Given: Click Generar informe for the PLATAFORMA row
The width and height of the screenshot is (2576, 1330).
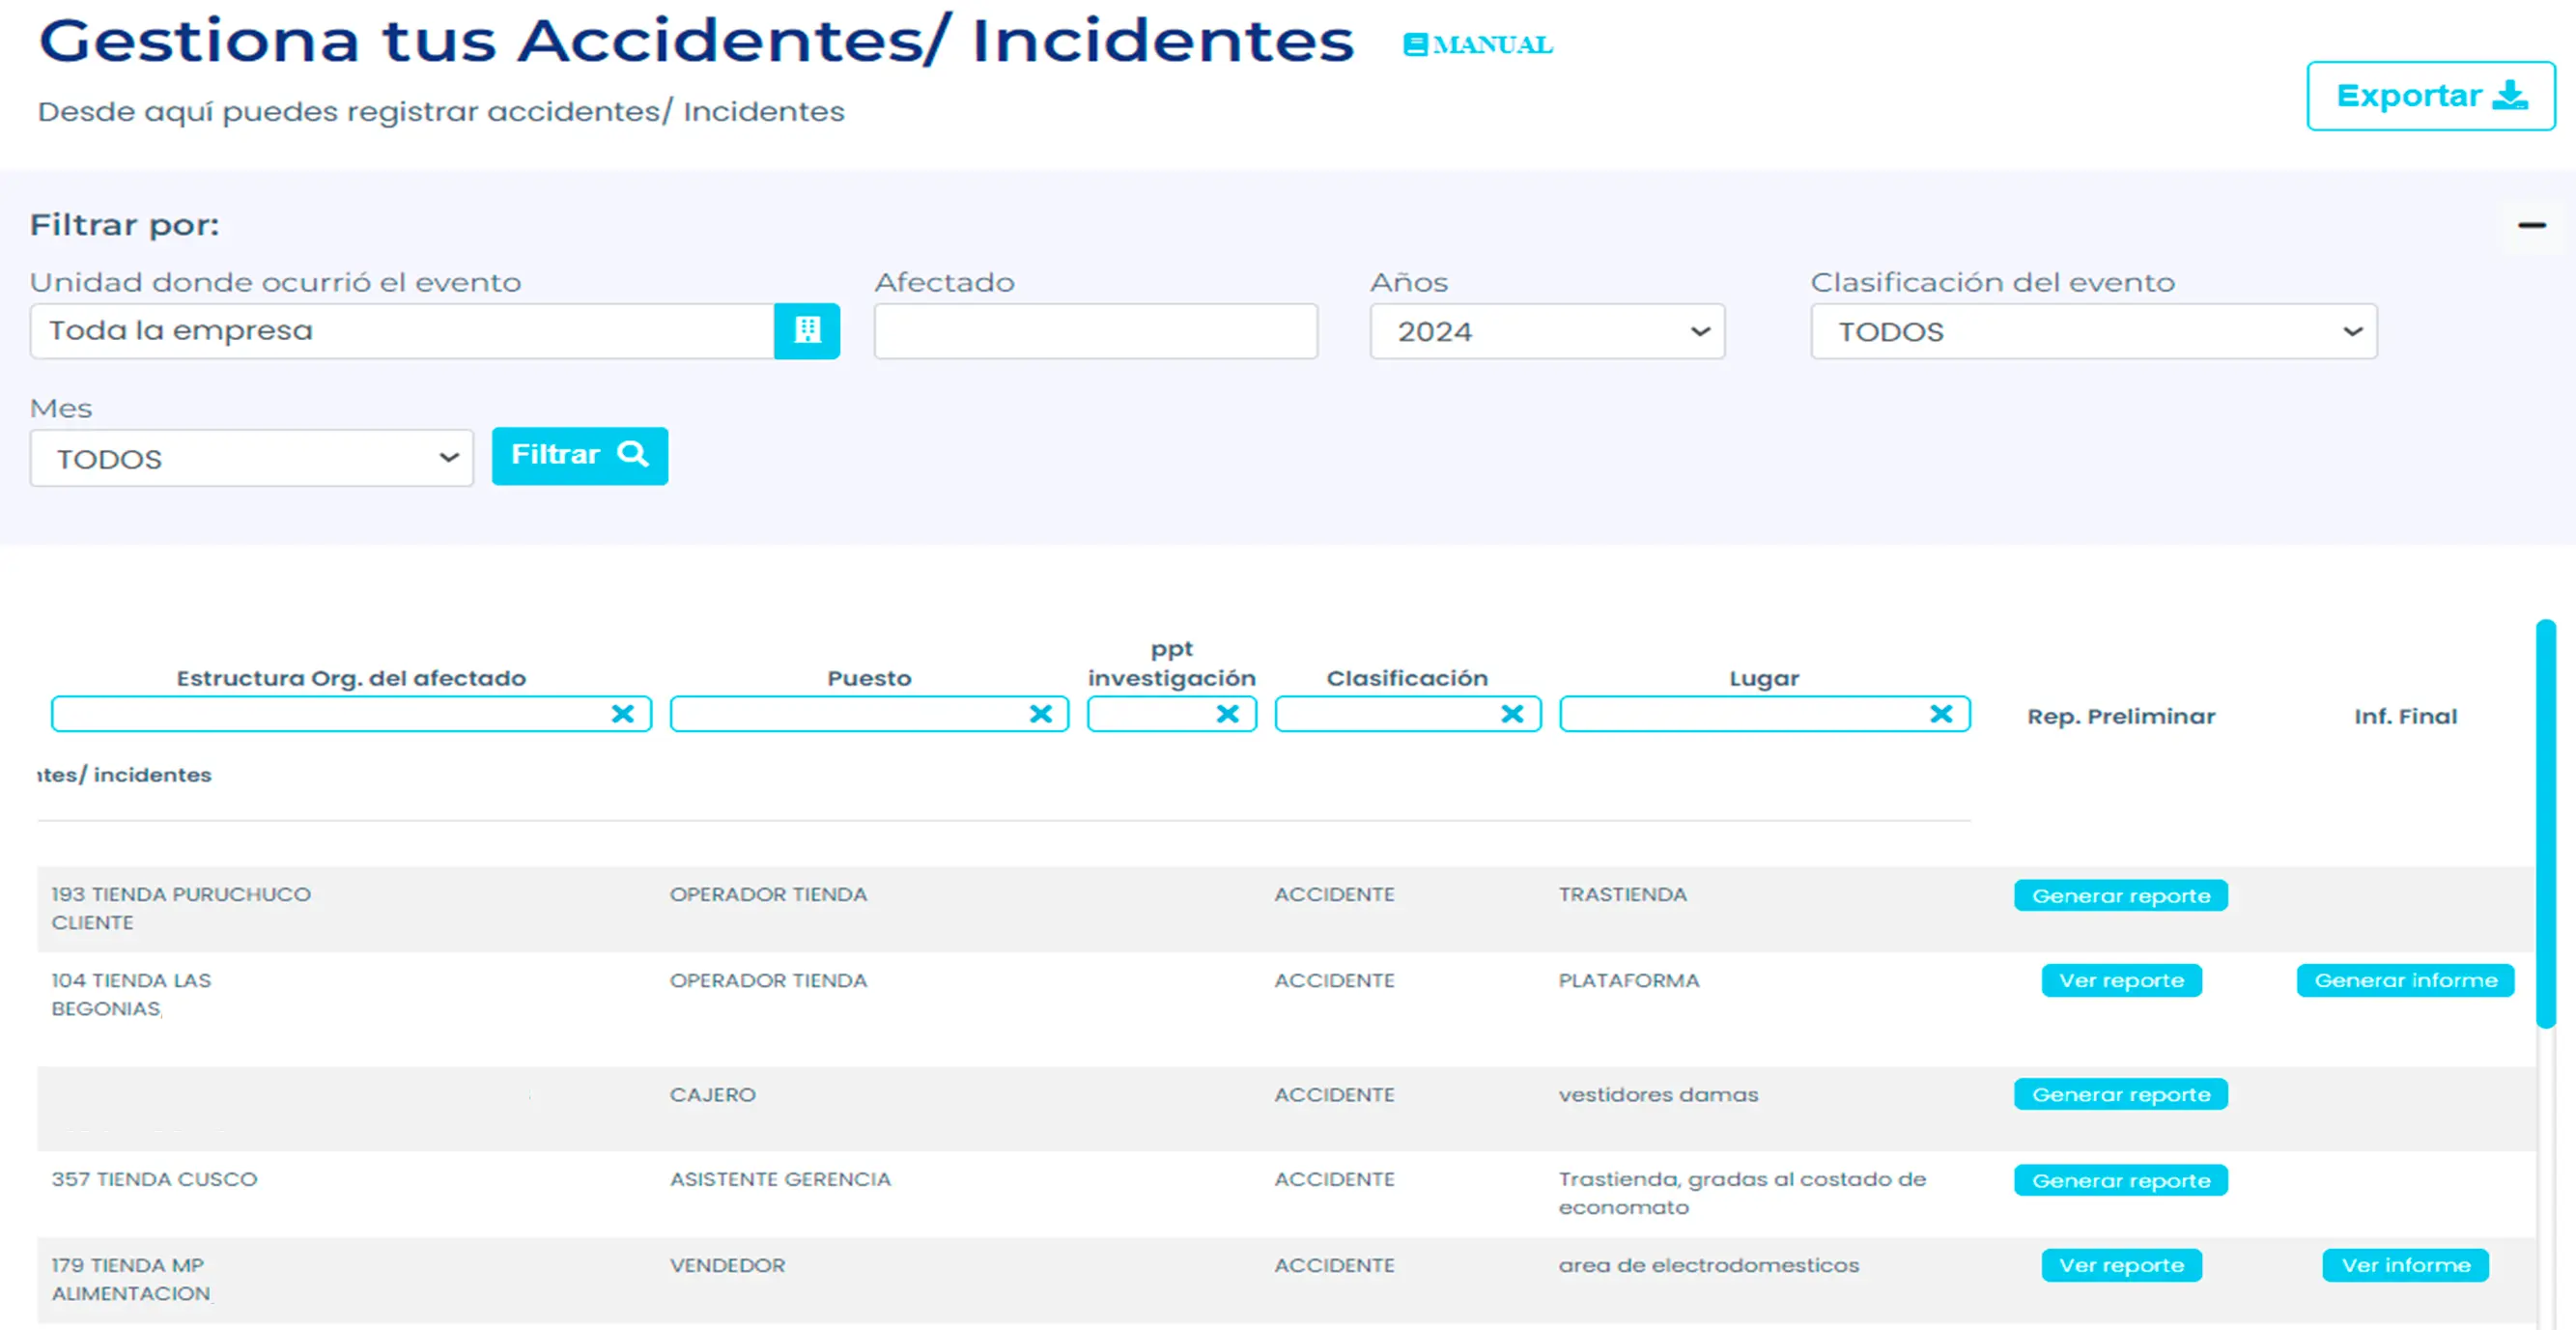Looking at the screenshot, I should tap(2405, 981).
